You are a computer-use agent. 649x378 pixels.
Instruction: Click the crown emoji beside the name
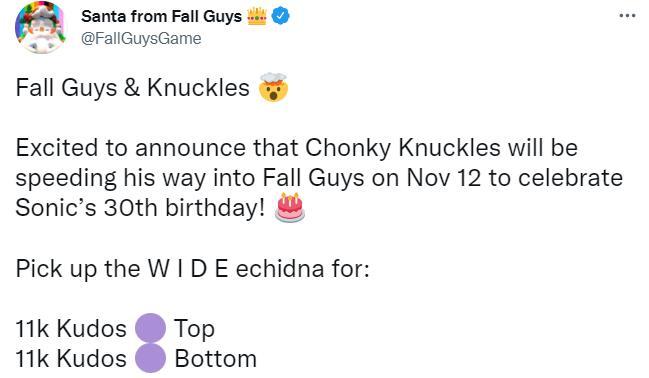click(257, 17)
